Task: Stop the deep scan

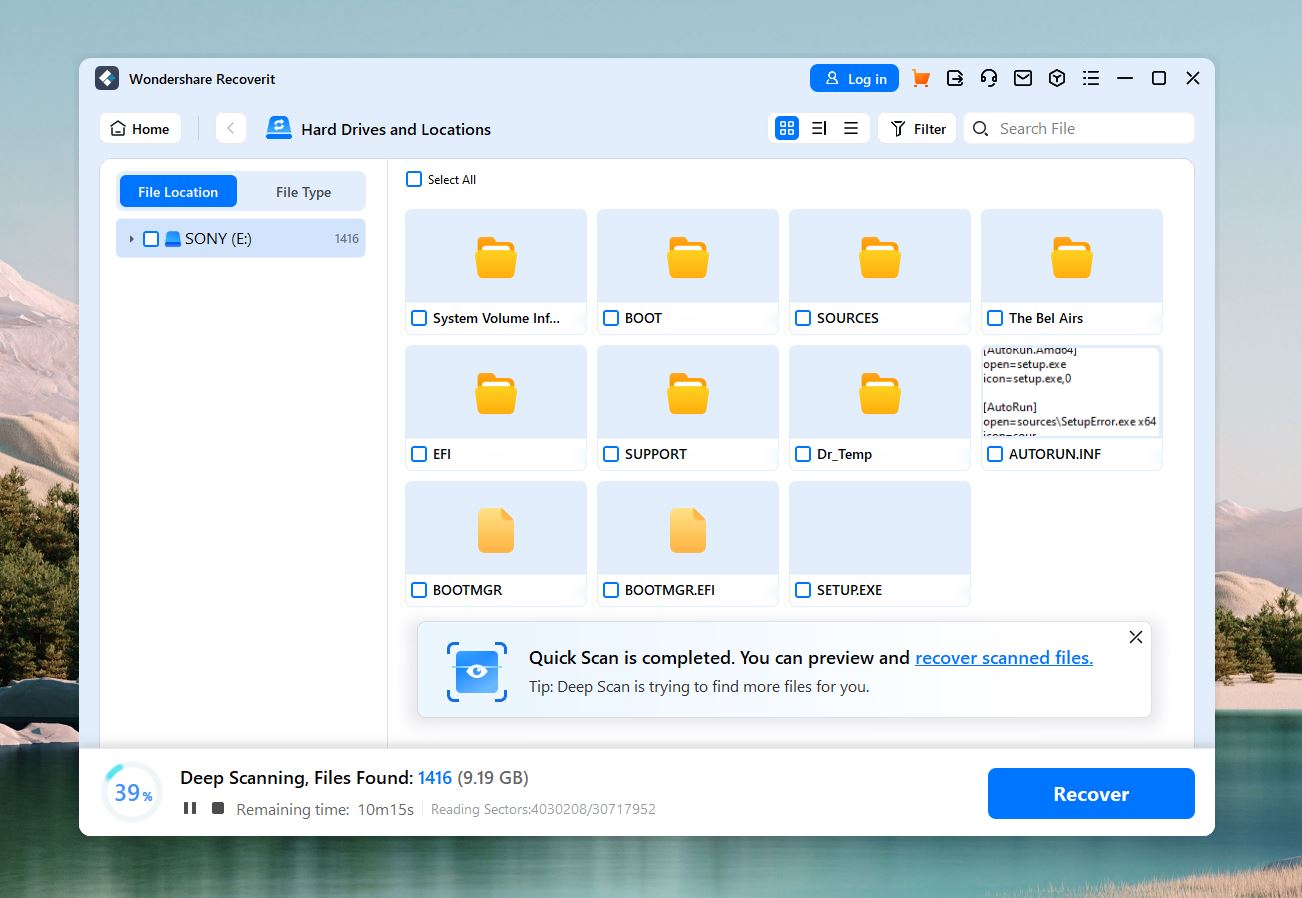Action: (x=218, y=808)
